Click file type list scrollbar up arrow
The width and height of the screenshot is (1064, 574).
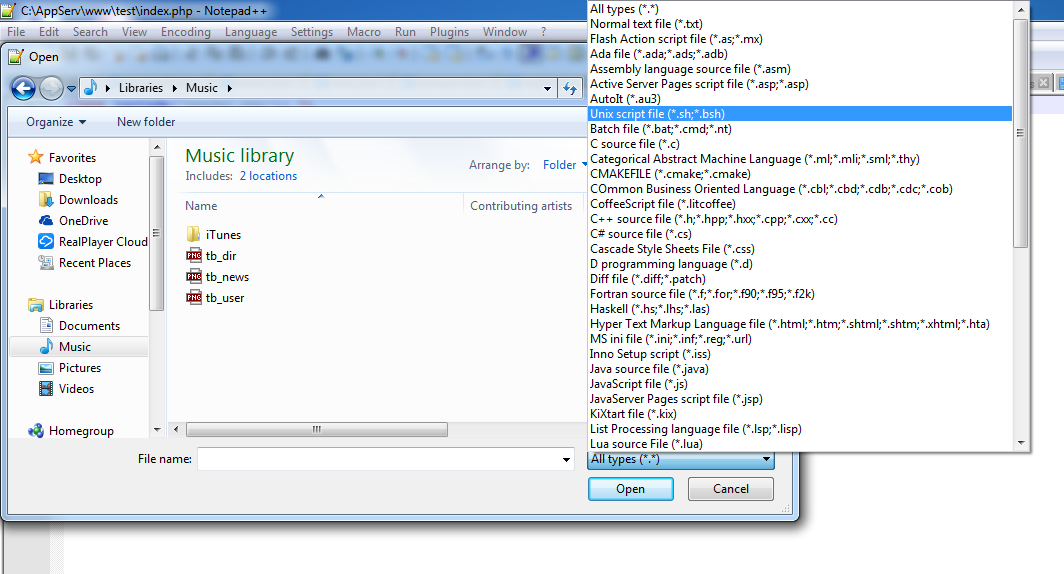[1021, 9]
